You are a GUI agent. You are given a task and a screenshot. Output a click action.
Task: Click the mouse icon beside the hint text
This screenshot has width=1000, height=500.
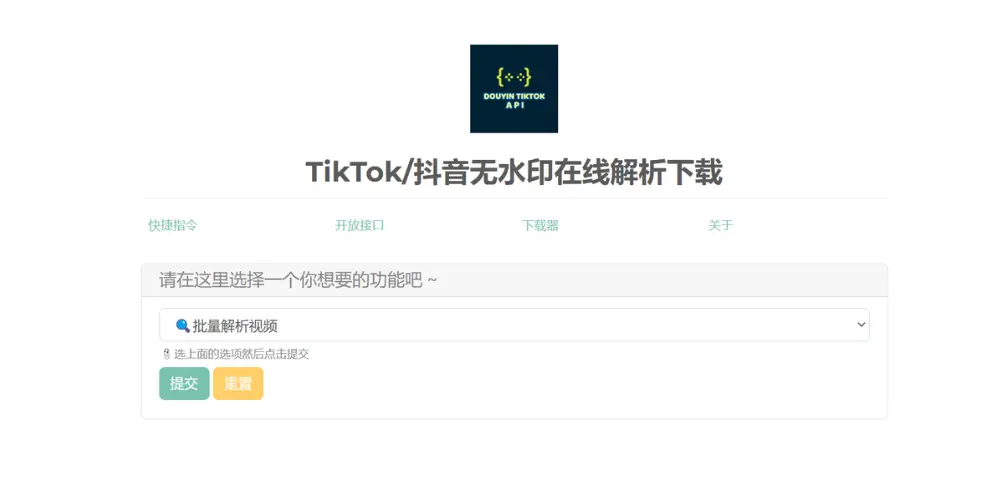click(x=166, y=354)
